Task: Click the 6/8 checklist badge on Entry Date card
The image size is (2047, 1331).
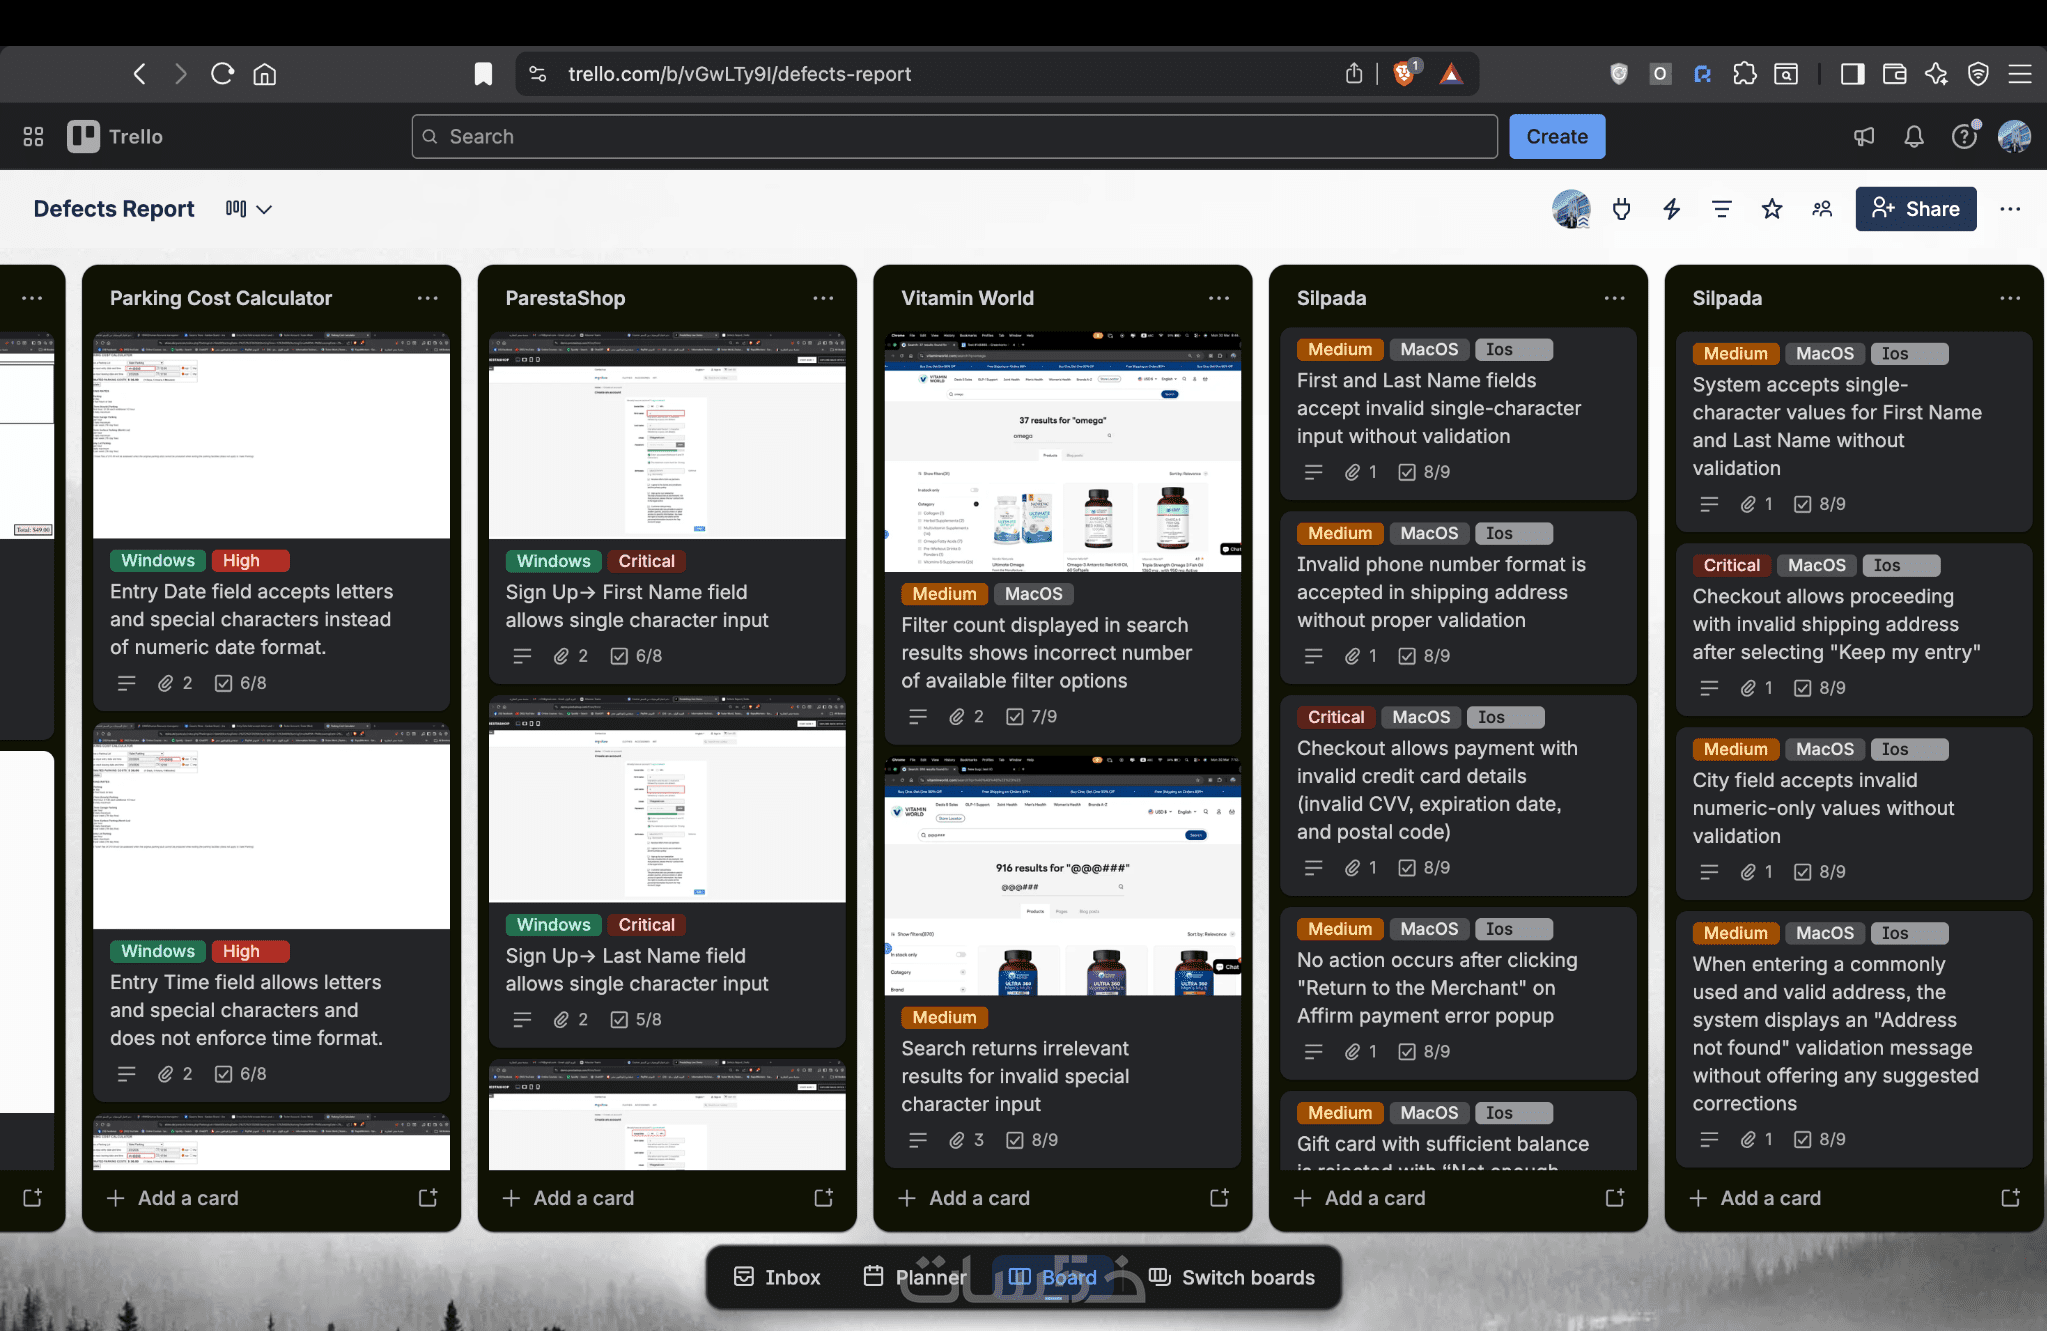Action: pyautogui.click(x=241, y=683)
